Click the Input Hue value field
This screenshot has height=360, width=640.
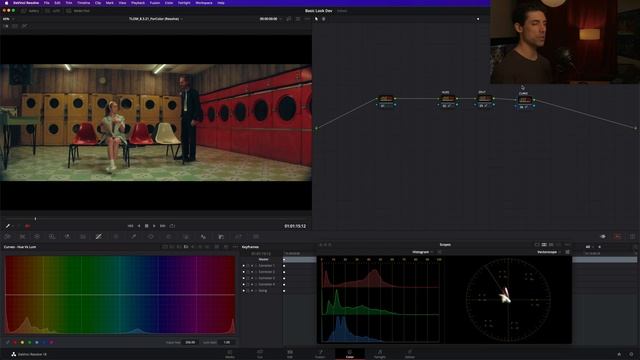point(190,342)
